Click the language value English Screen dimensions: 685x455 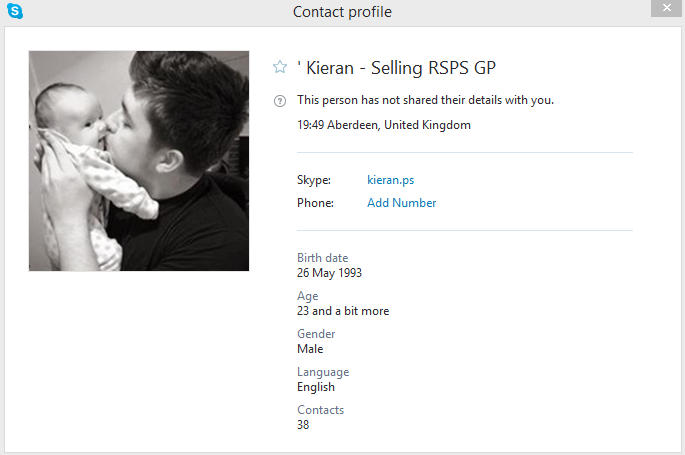pyautogui.click(x=316, y=387)
